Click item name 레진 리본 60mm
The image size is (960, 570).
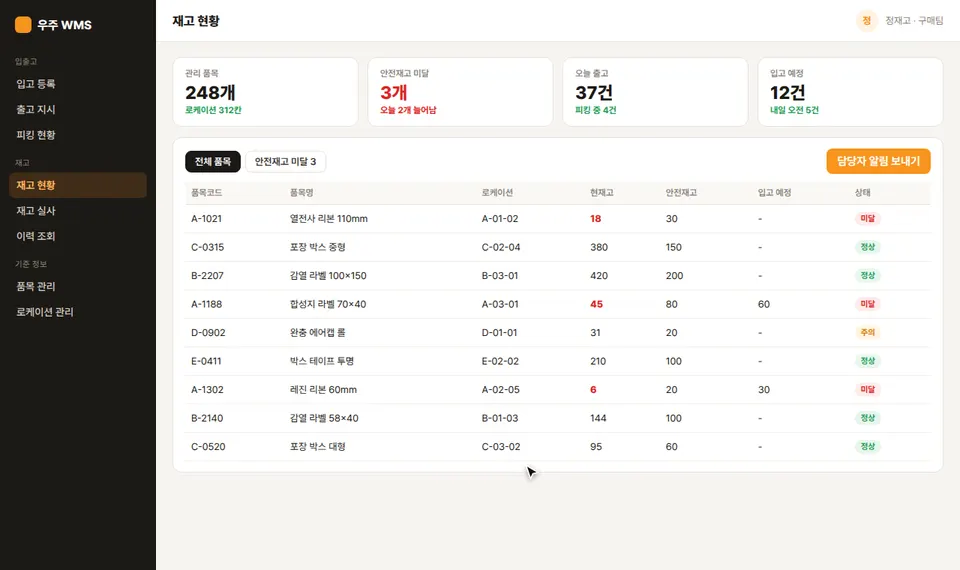click(323, 389)
